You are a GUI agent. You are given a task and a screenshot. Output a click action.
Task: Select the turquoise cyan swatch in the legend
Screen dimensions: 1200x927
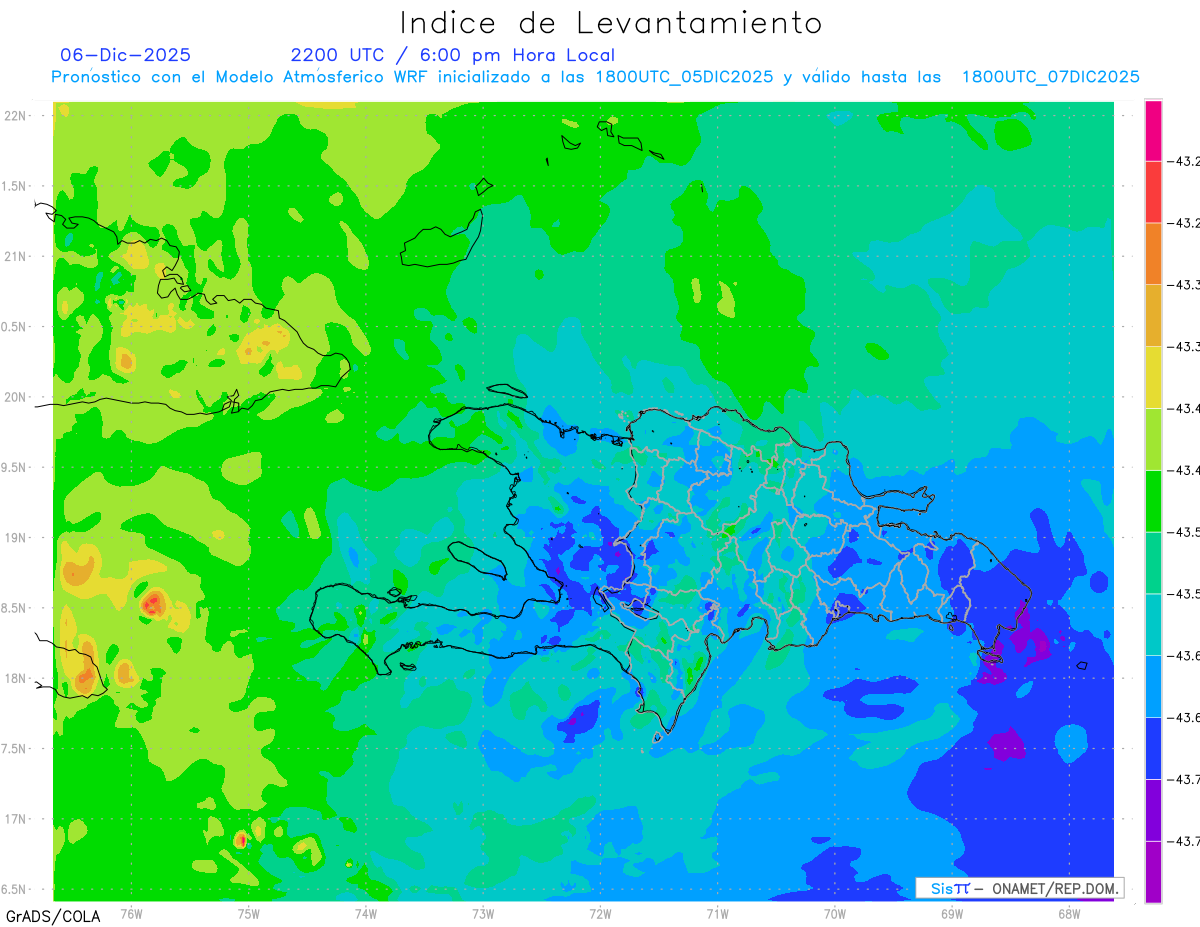[x=1153, y=625]
